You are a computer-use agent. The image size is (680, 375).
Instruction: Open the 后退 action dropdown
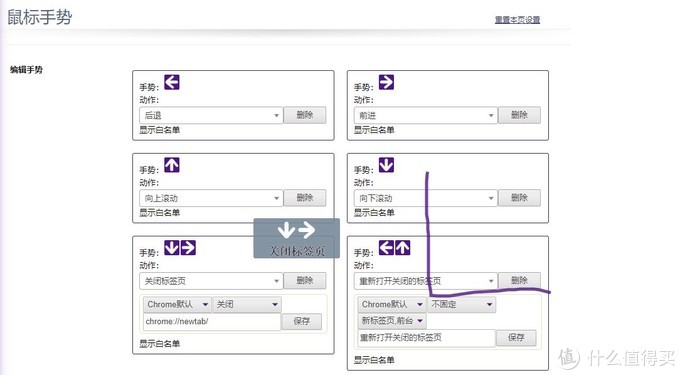(x=211, y=115)
